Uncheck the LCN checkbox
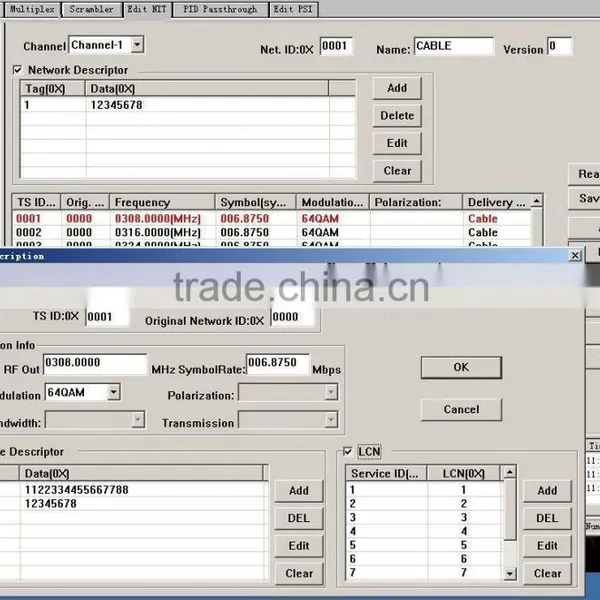600x600 pixels. (347, 452)
